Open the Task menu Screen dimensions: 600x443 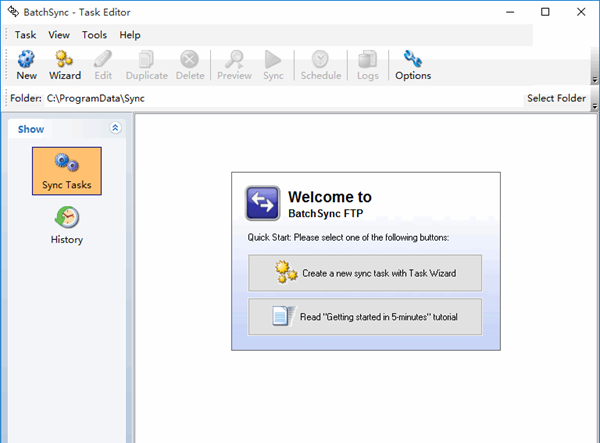tap(25, 35)
